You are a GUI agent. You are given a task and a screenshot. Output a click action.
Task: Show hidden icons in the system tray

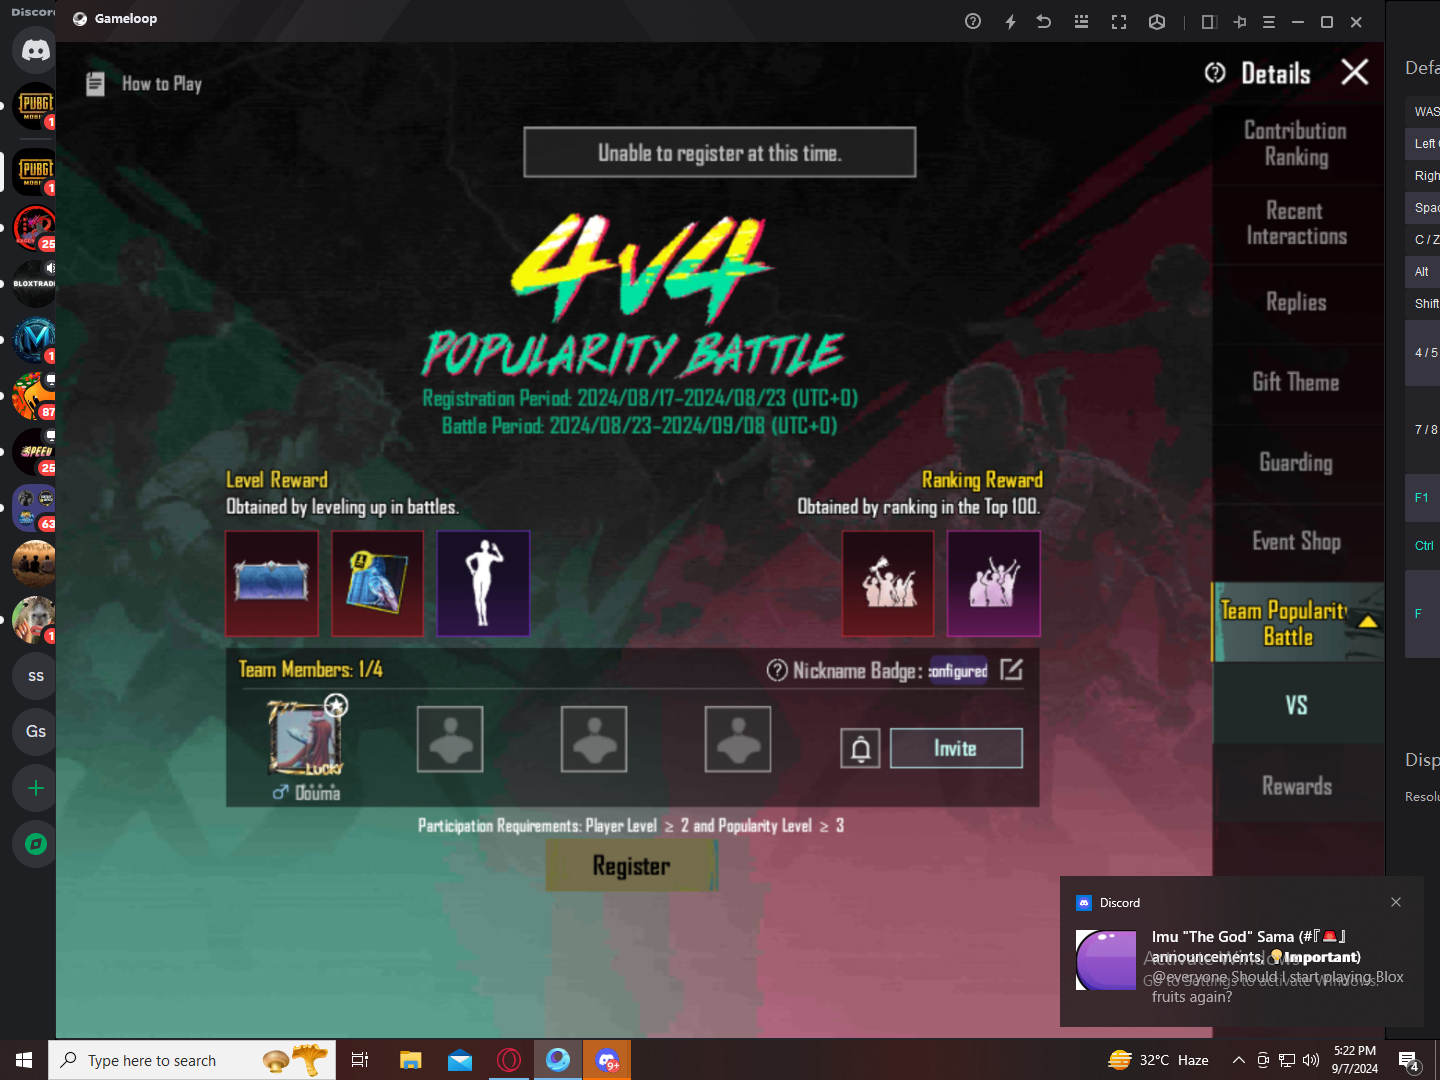1238,1059
